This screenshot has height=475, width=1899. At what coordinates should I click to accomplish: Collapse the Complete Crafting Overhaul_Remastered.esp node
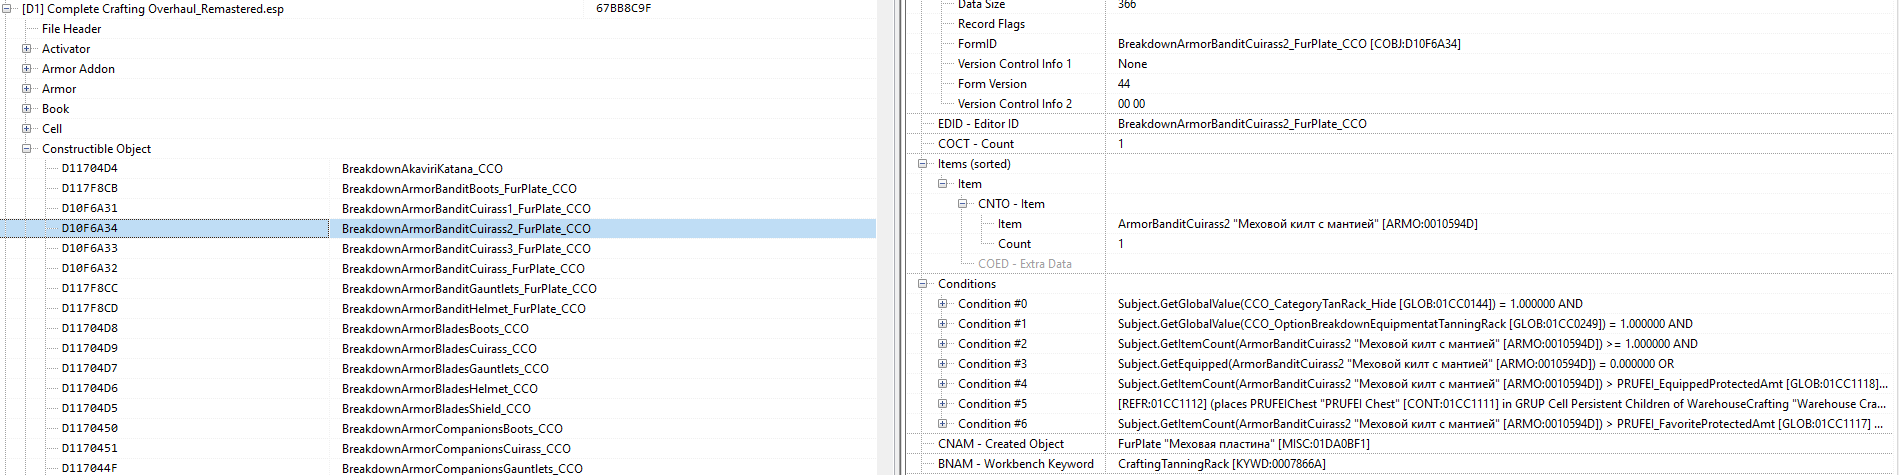[7, 8]
